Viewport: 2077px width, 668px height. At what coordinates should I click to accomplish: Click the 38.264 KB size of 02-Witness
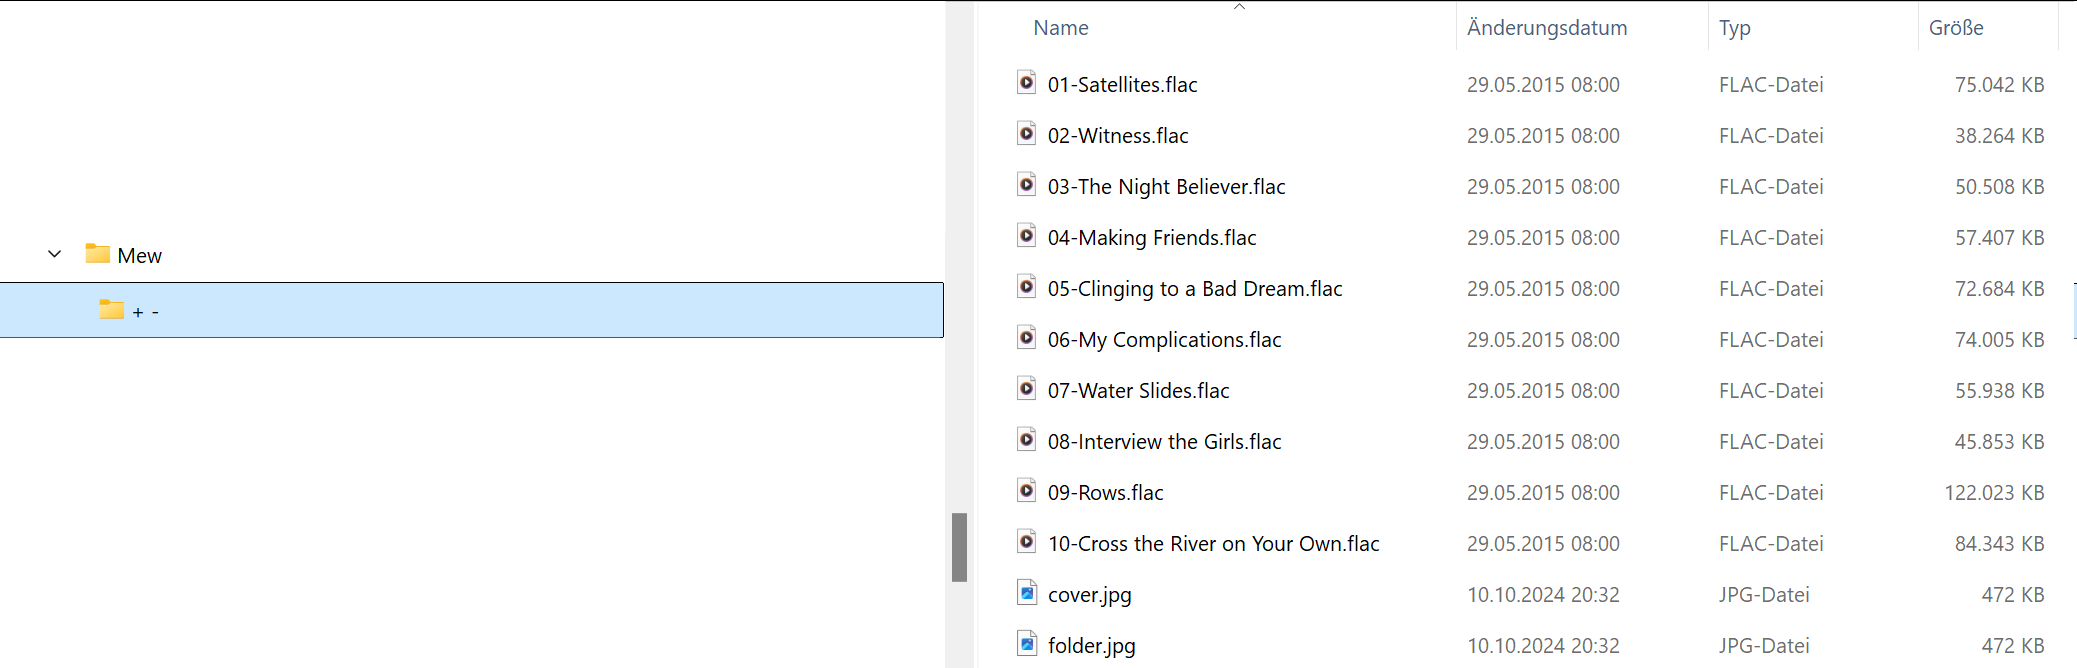[1999, 136]
